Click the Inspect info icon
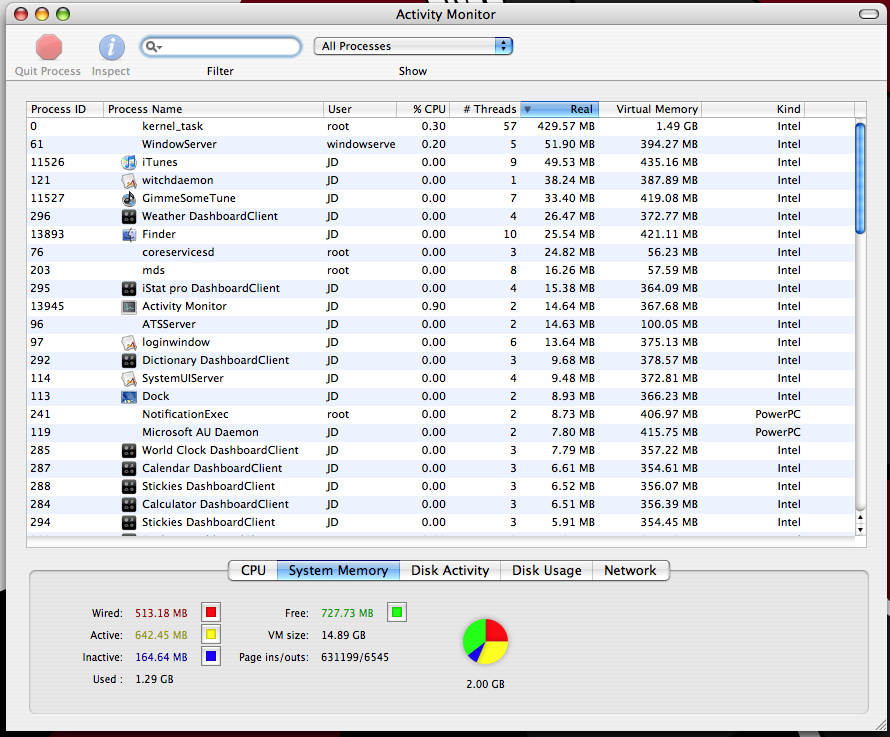The height and width of the screenshot is (737, 890). tap(111, 47)
